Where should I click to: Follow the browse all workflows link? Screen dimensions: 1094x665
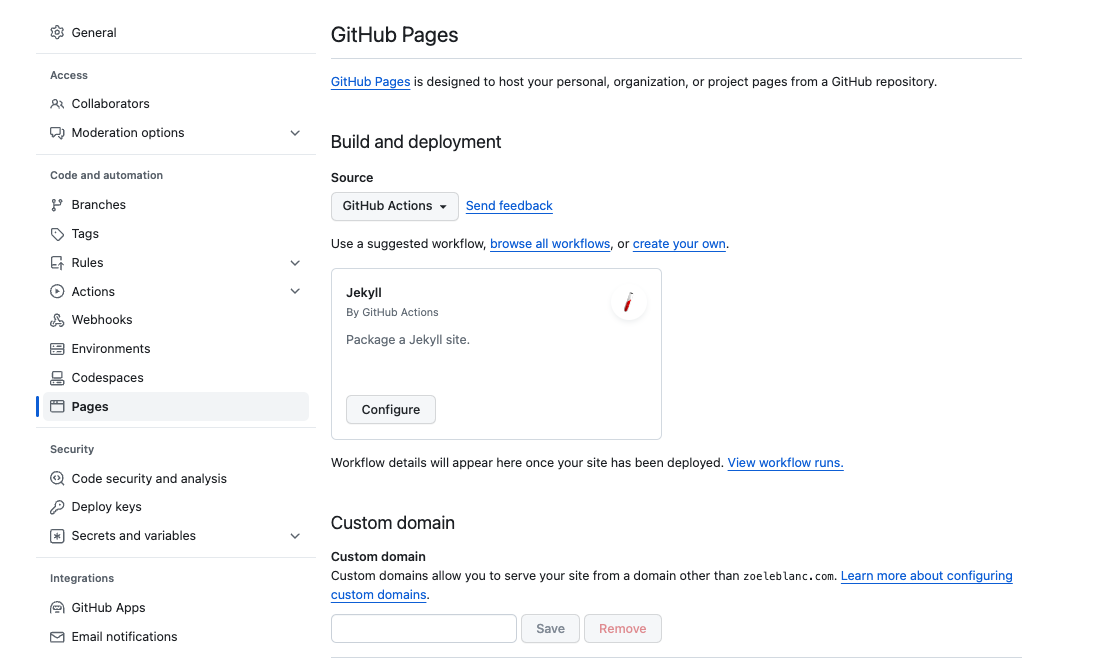click(x=550, y=244)
